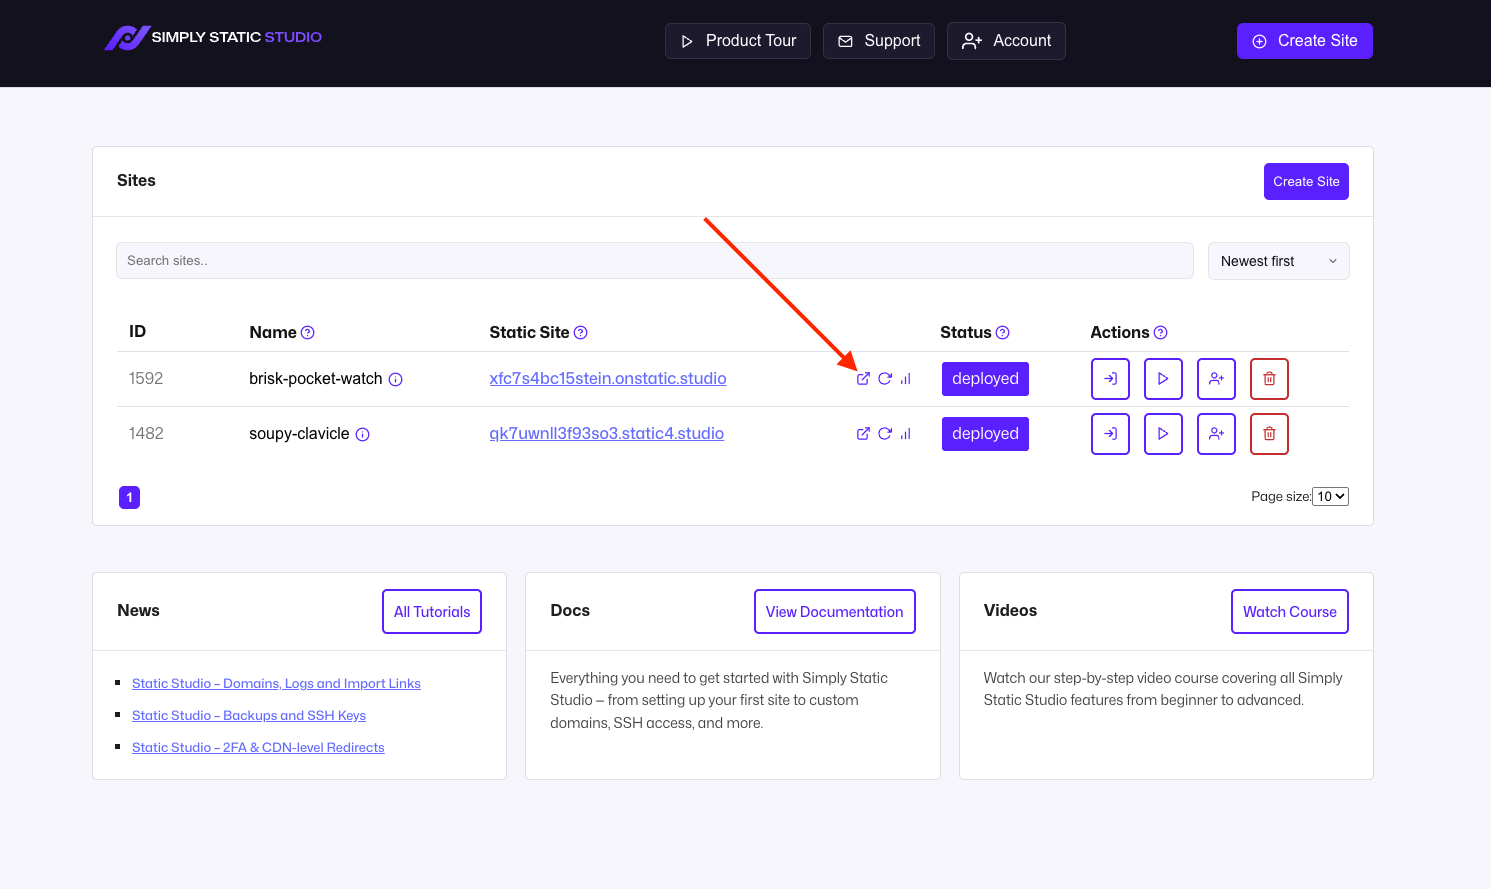Open external link icon for brisk-pocket-watch
The image size is (1491, 889).
tap(863, 379)
